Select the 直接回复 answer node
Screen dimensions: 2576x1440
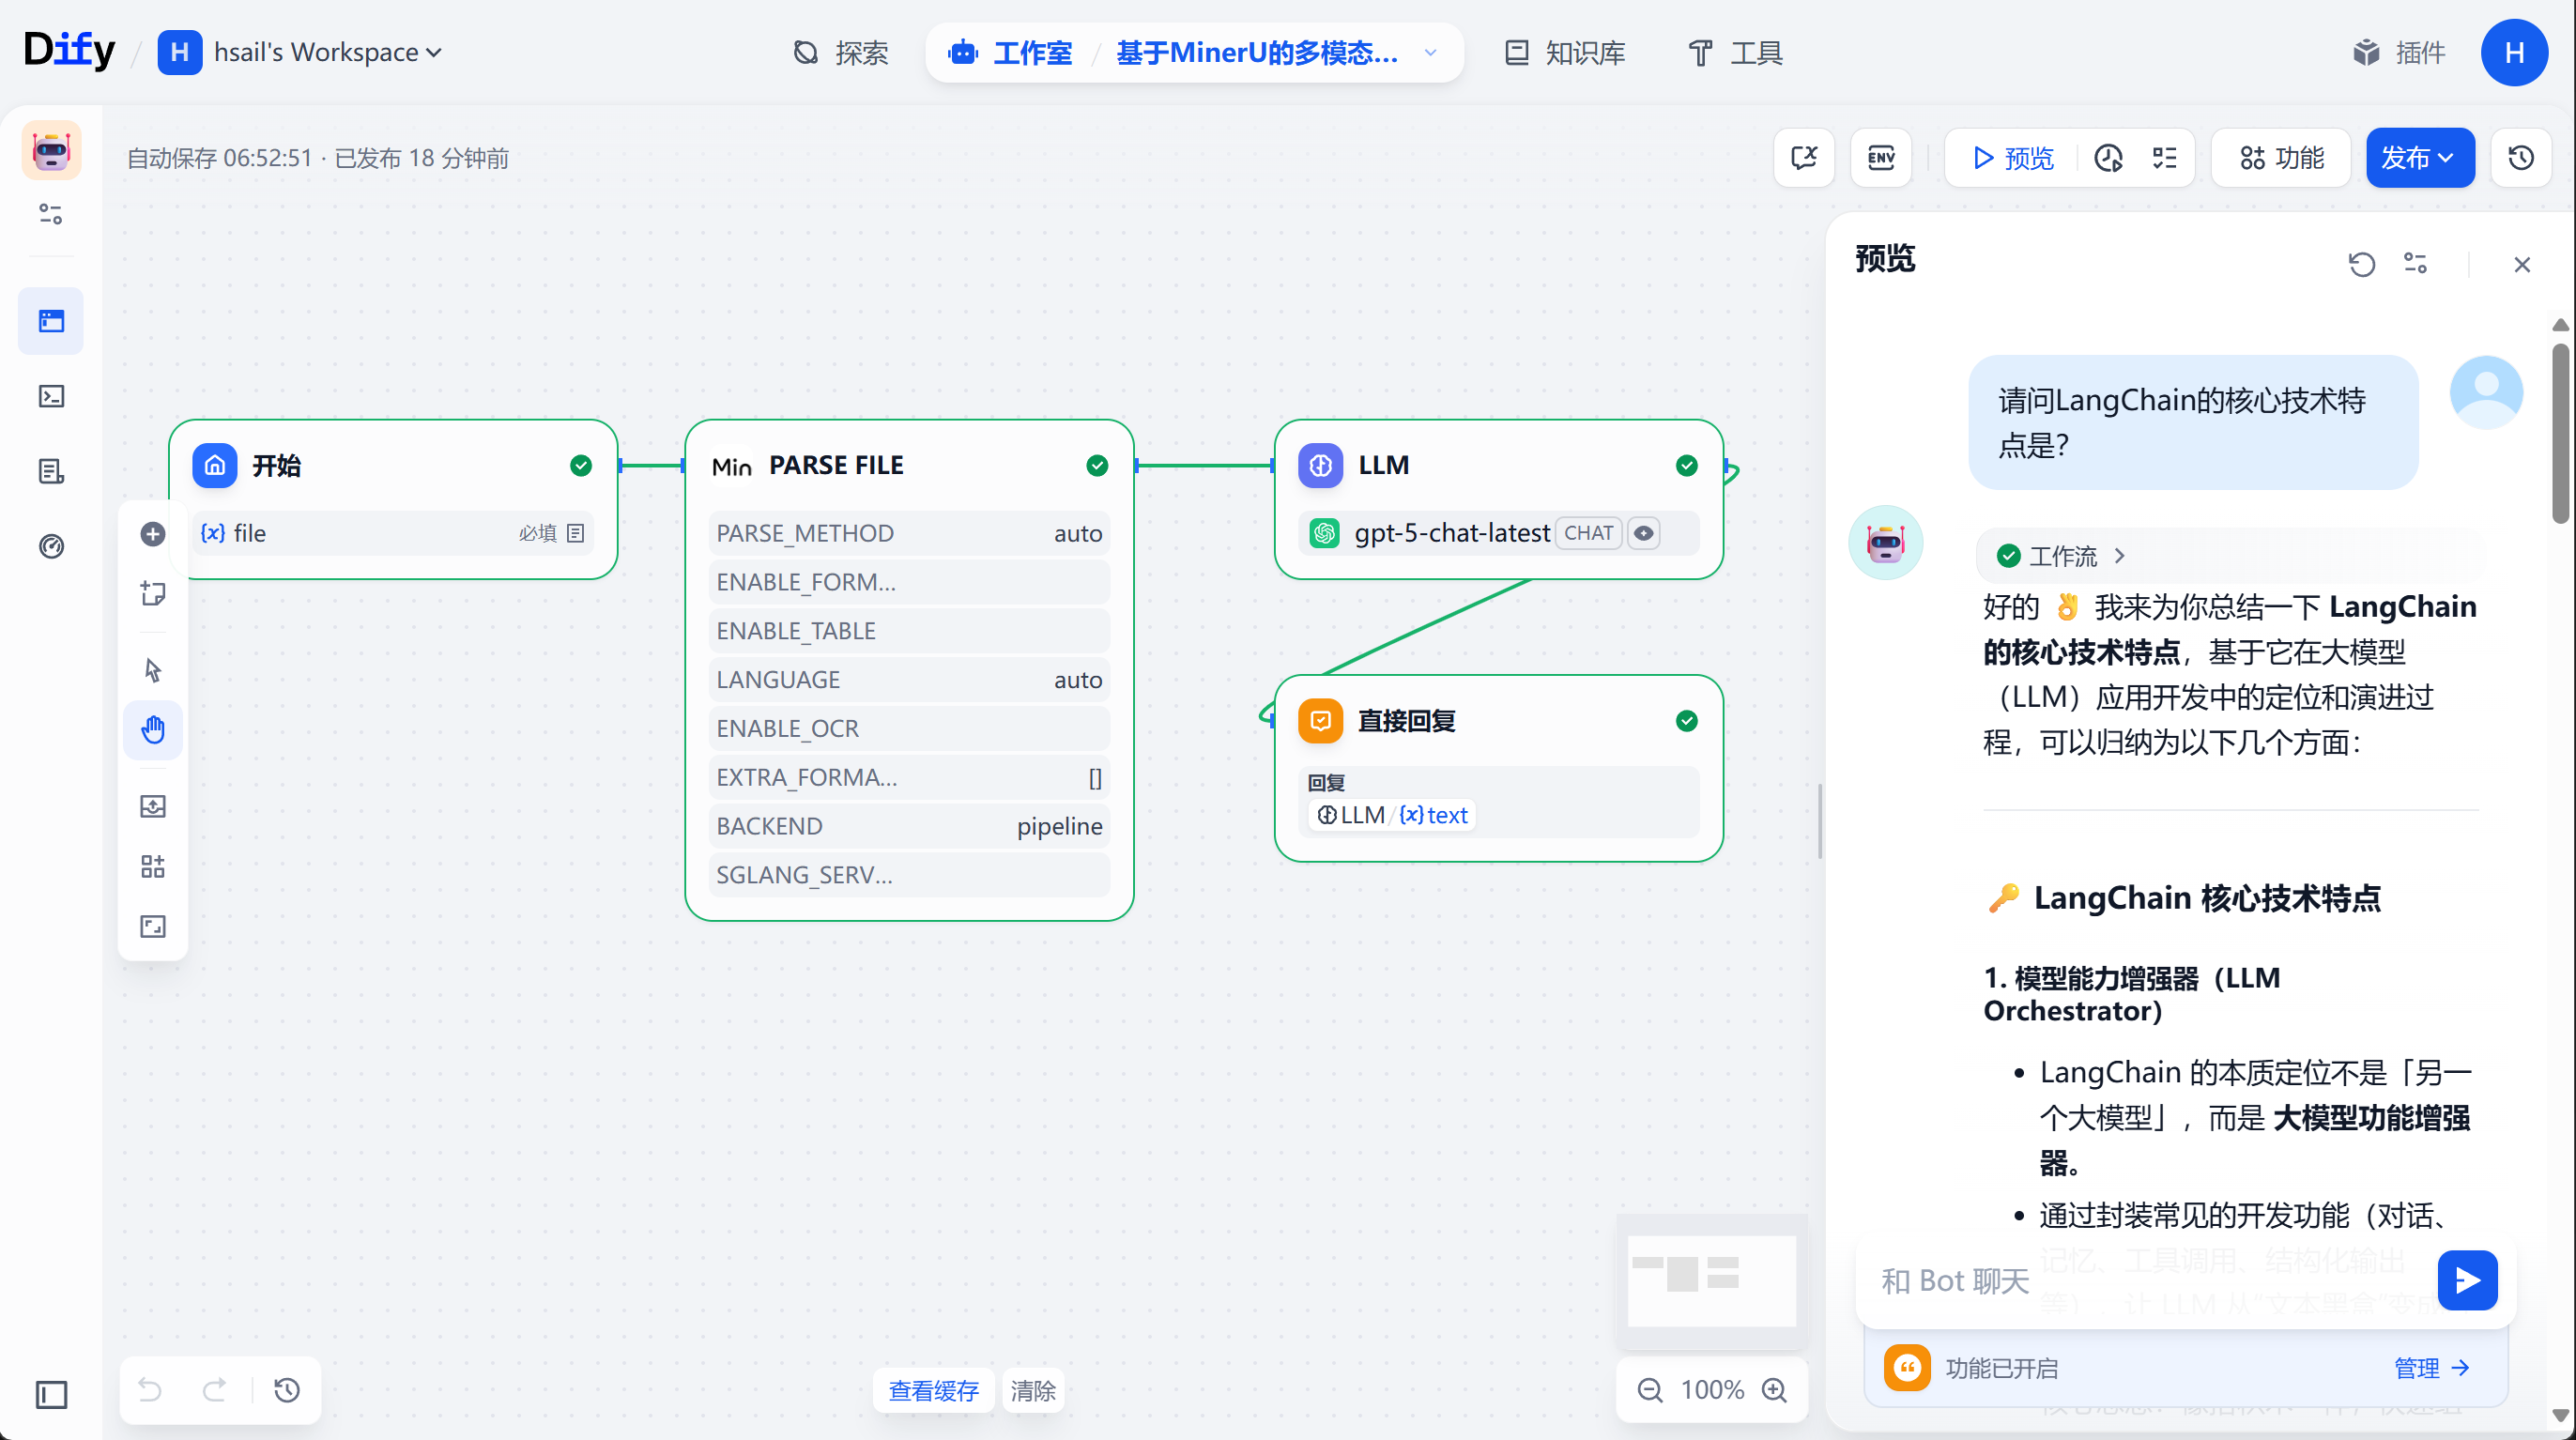click(x=1499, y=768)
